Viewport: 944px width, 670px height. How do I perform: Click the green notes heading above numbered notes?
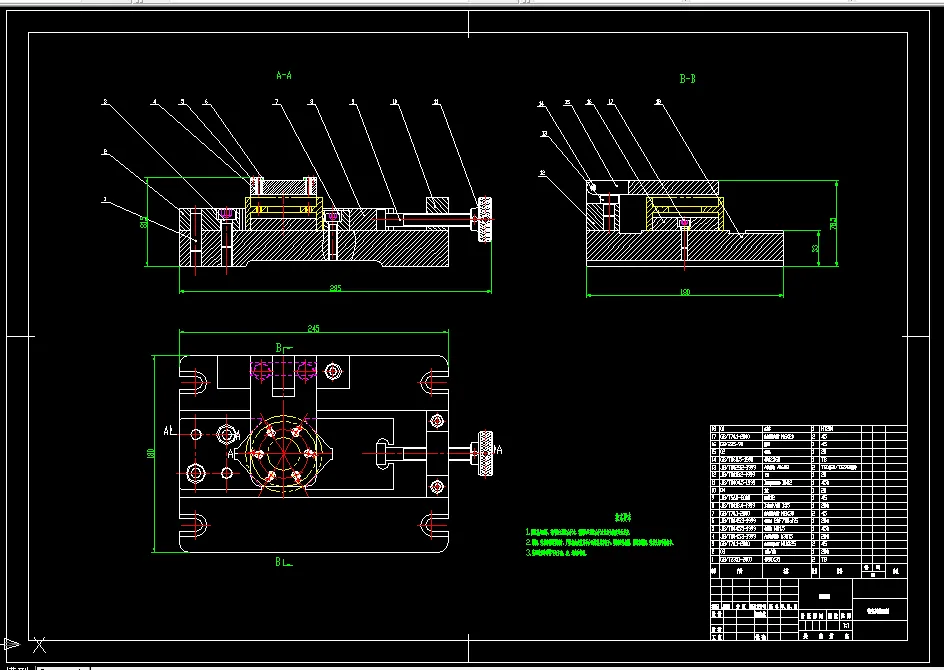tap(623, 517)
